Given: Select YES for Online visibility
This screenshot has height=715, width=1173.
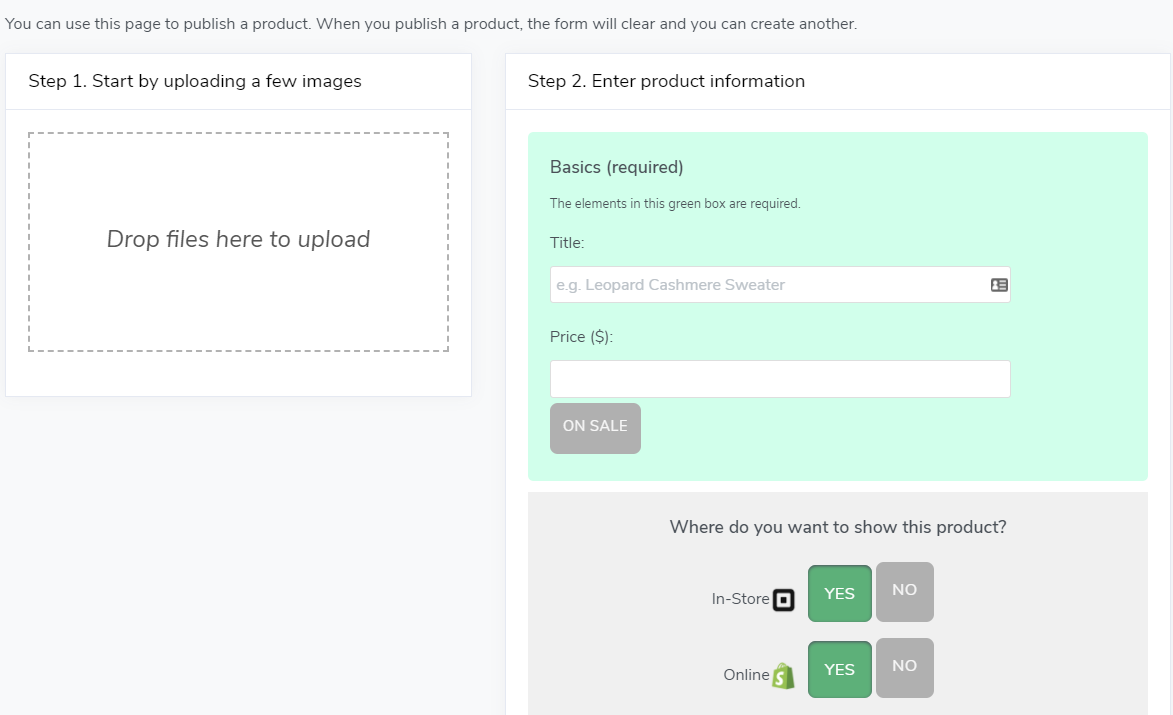Looking at the screenshot, I should (x=839, y=670).
